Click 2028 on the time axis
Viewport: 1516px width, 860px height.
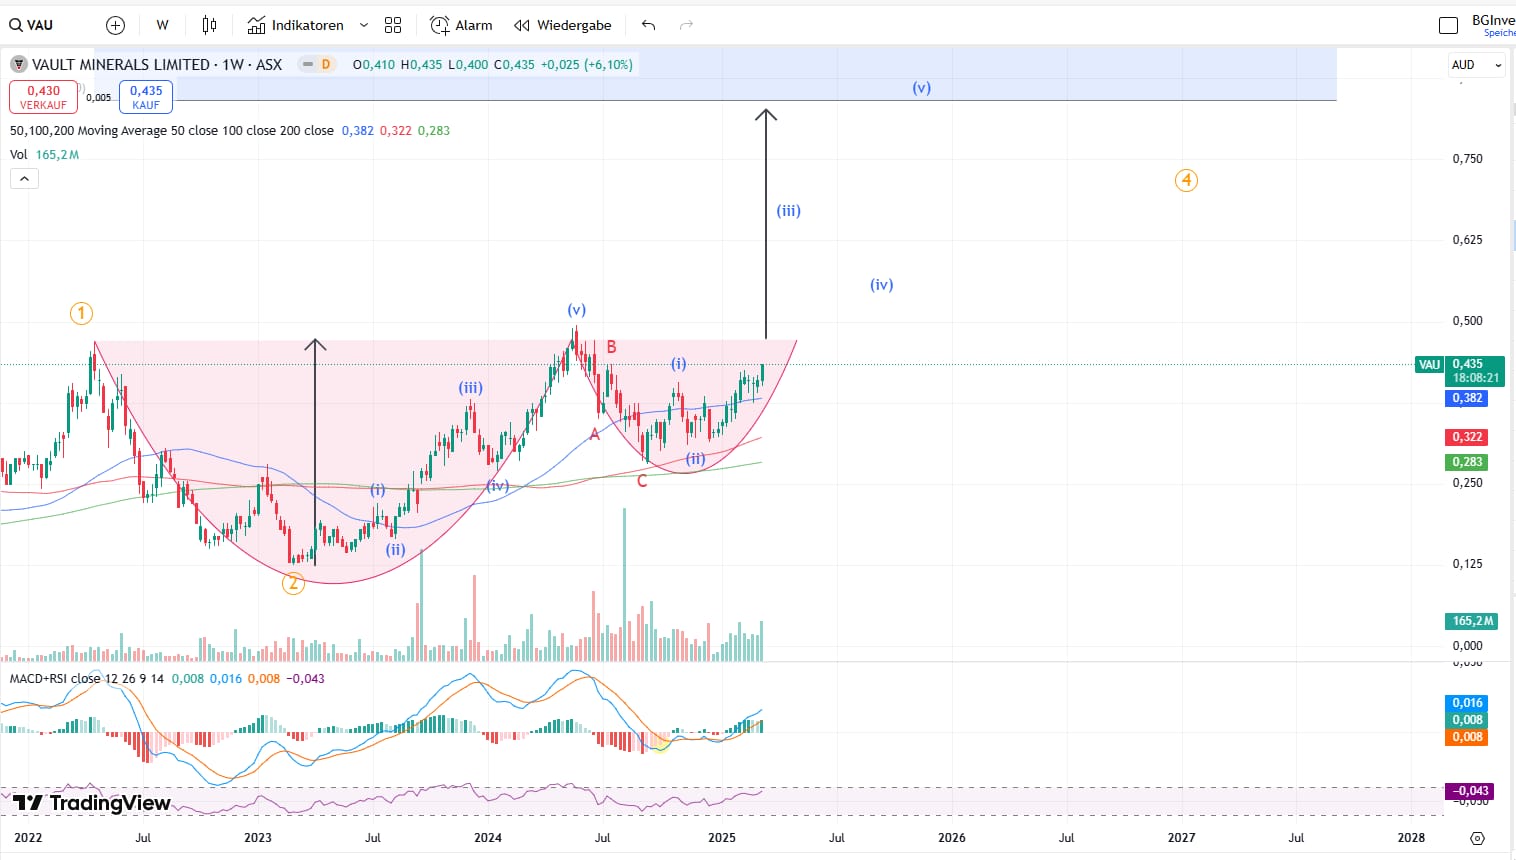pos(1411,838)
